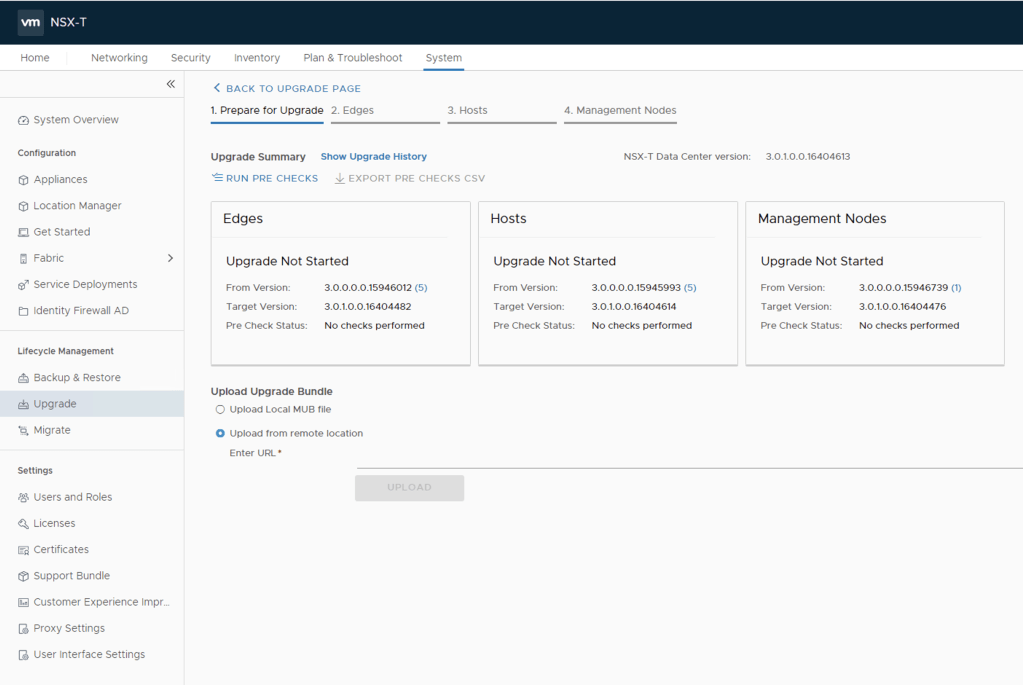Open the Plan & Troubleshoot tab
The height and width of the screenshot is (685, 1023).
[x=353, y=58]
